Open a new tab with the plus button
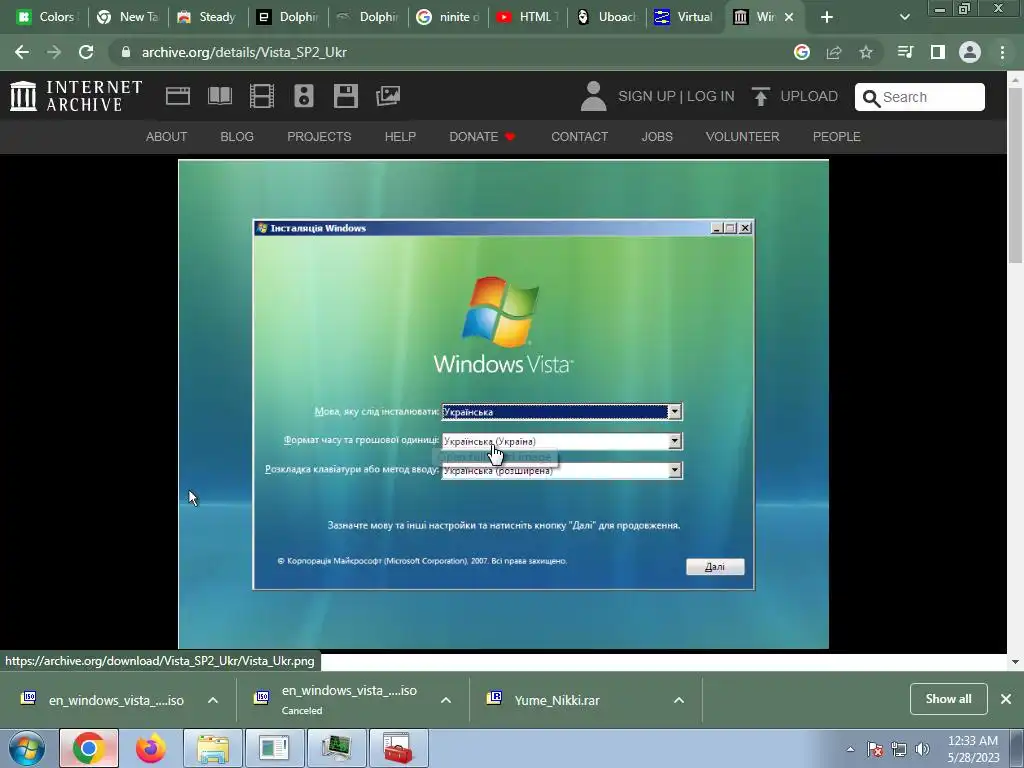The width and height of the screenshot is (1024, 768). pyautogui.click(x=827, y=17)
